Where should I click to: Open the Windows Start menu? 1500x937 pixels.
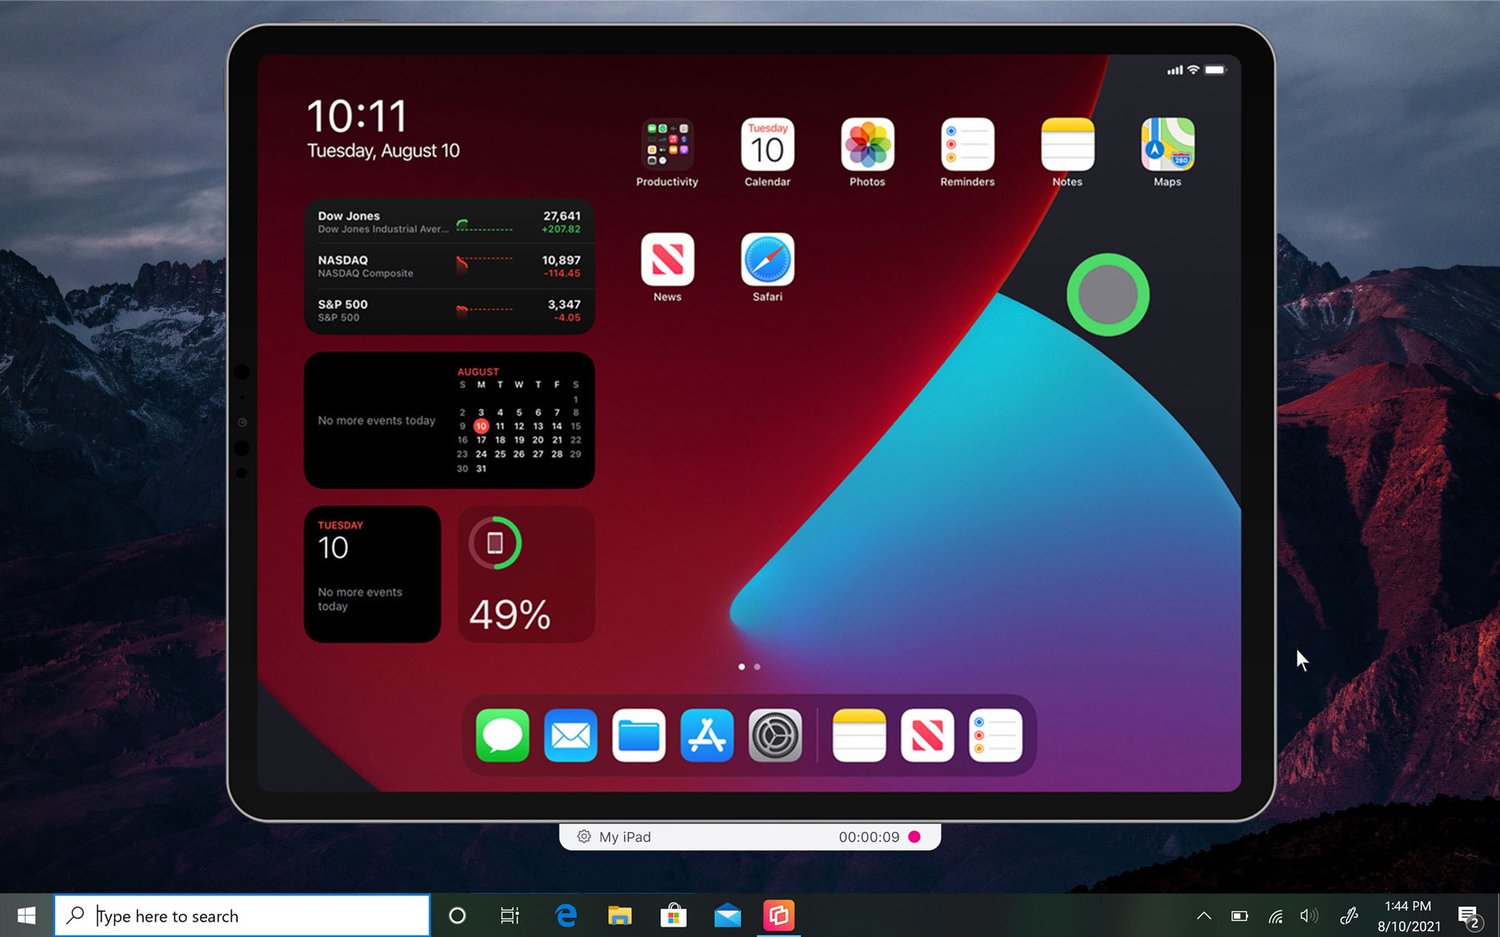coord(25,915)
